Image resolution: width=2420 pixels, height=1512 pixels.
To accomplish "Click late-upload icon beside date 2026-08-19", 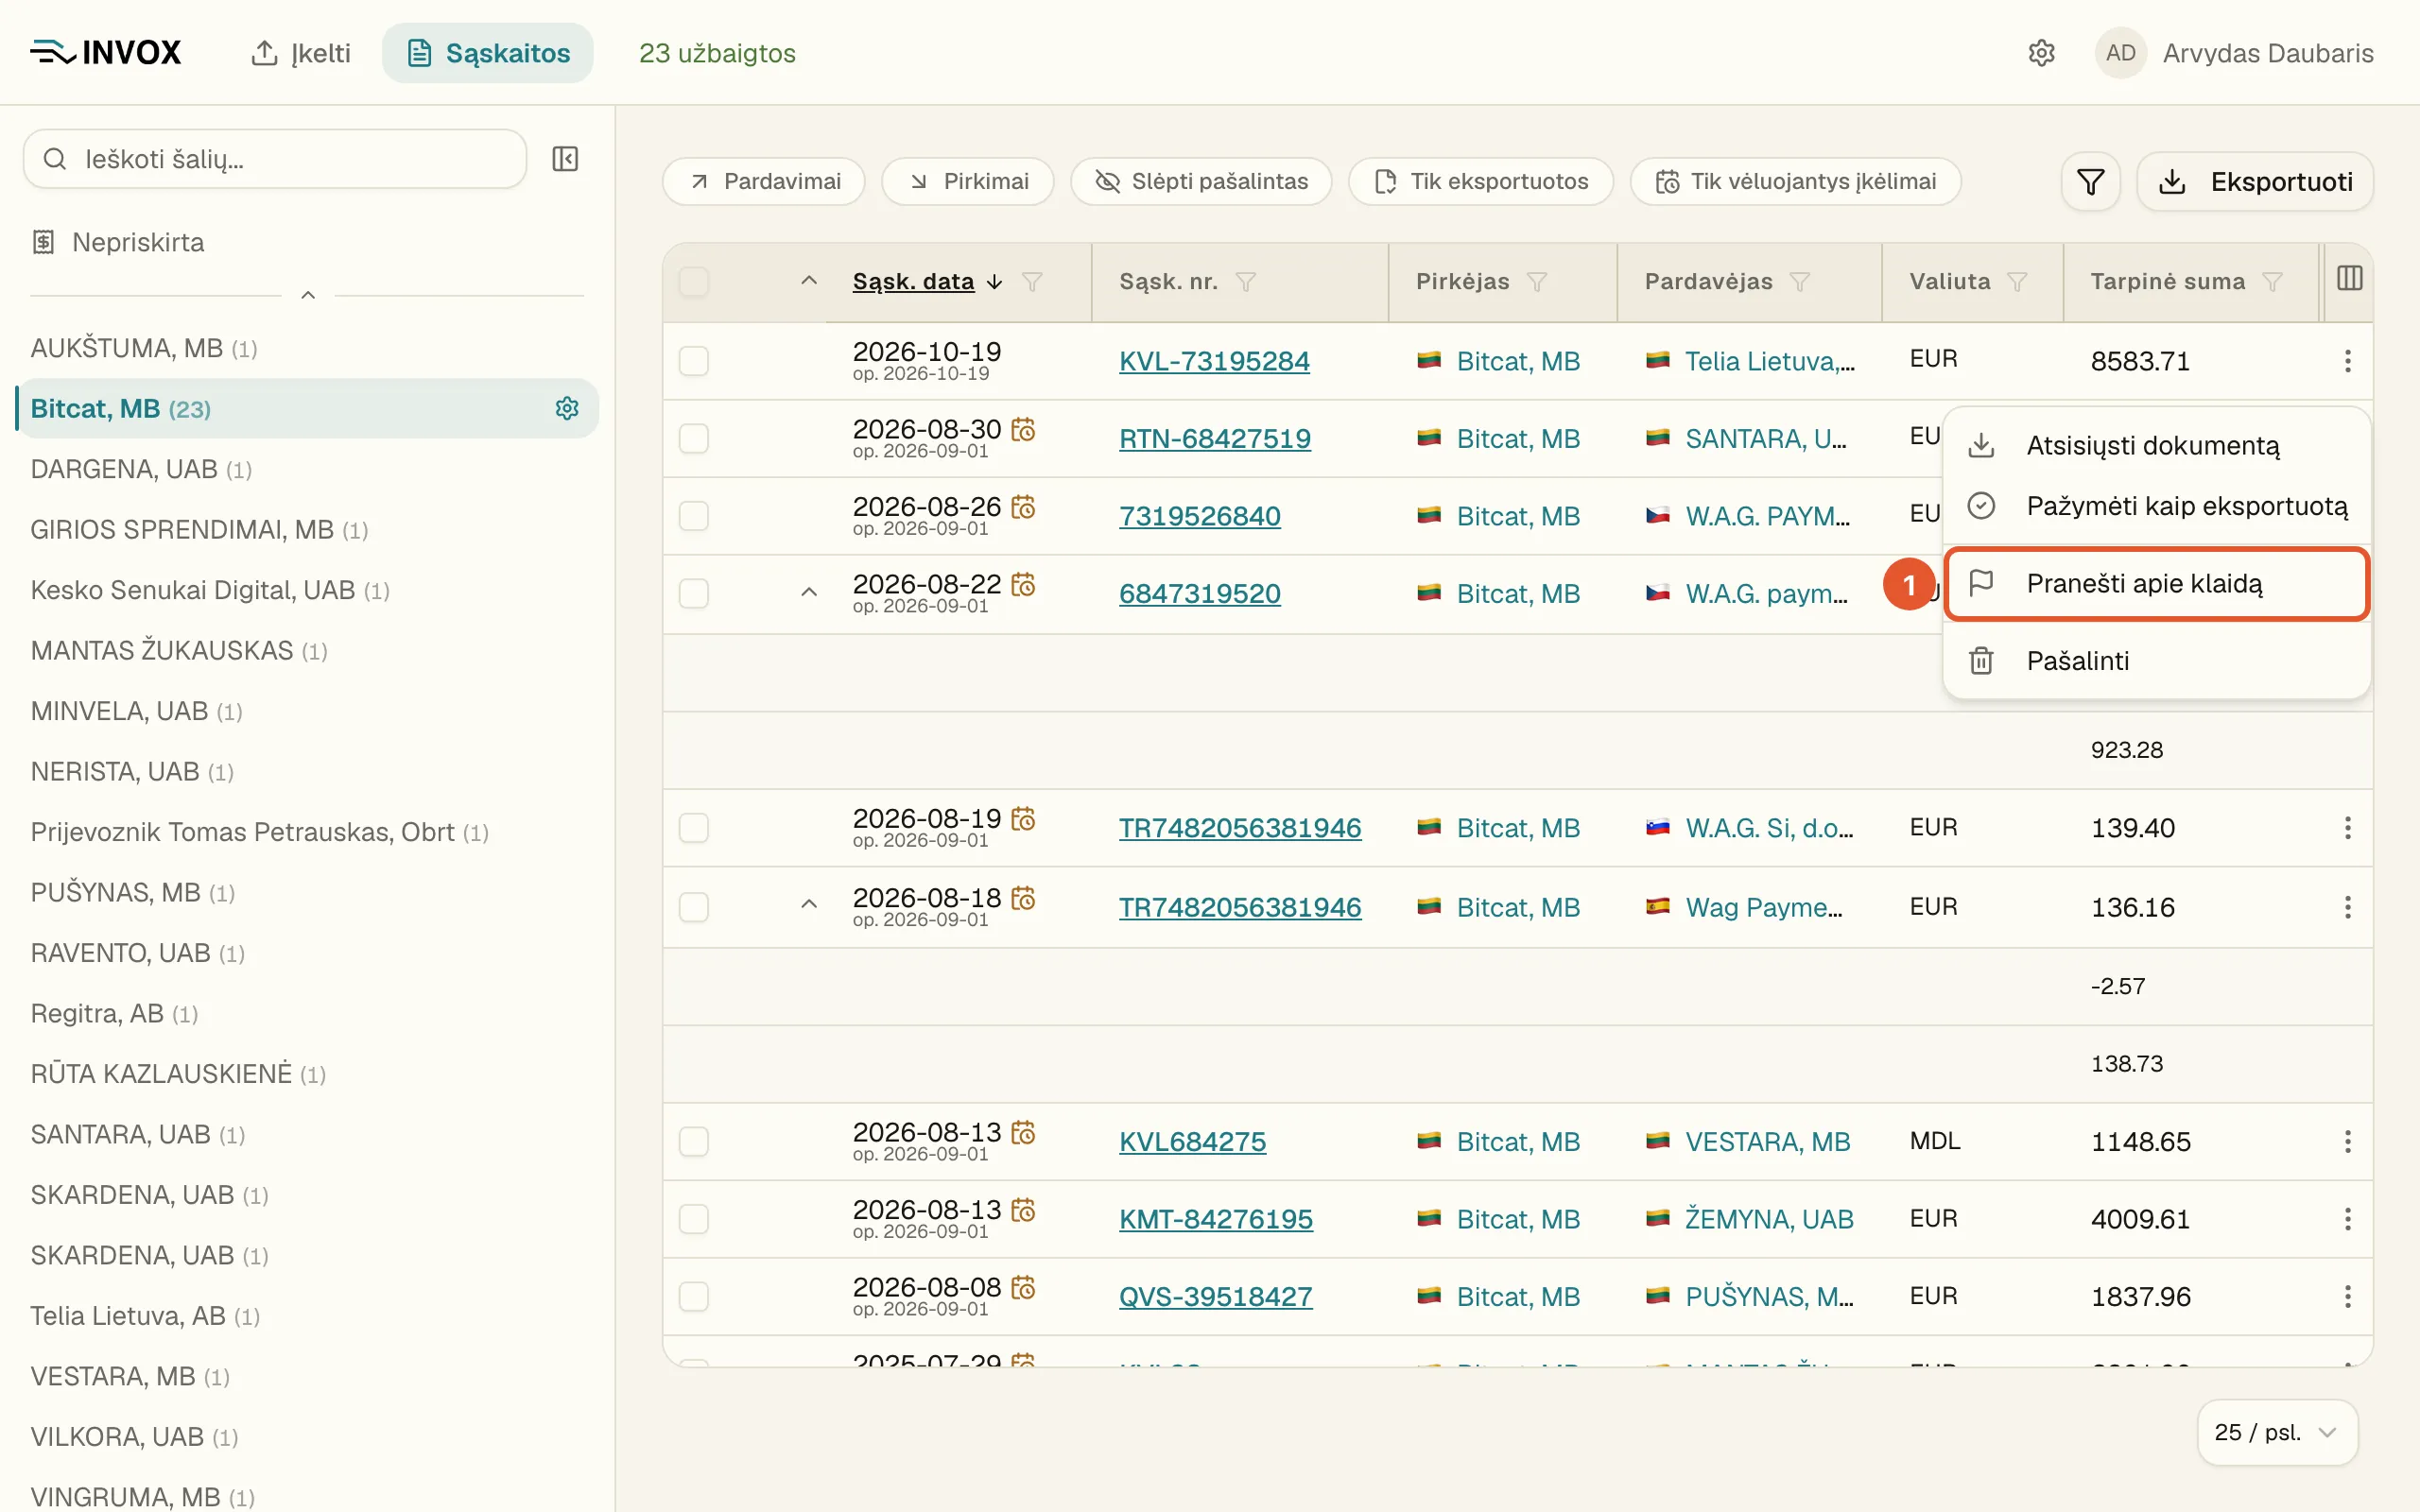I will (1023, 819).
